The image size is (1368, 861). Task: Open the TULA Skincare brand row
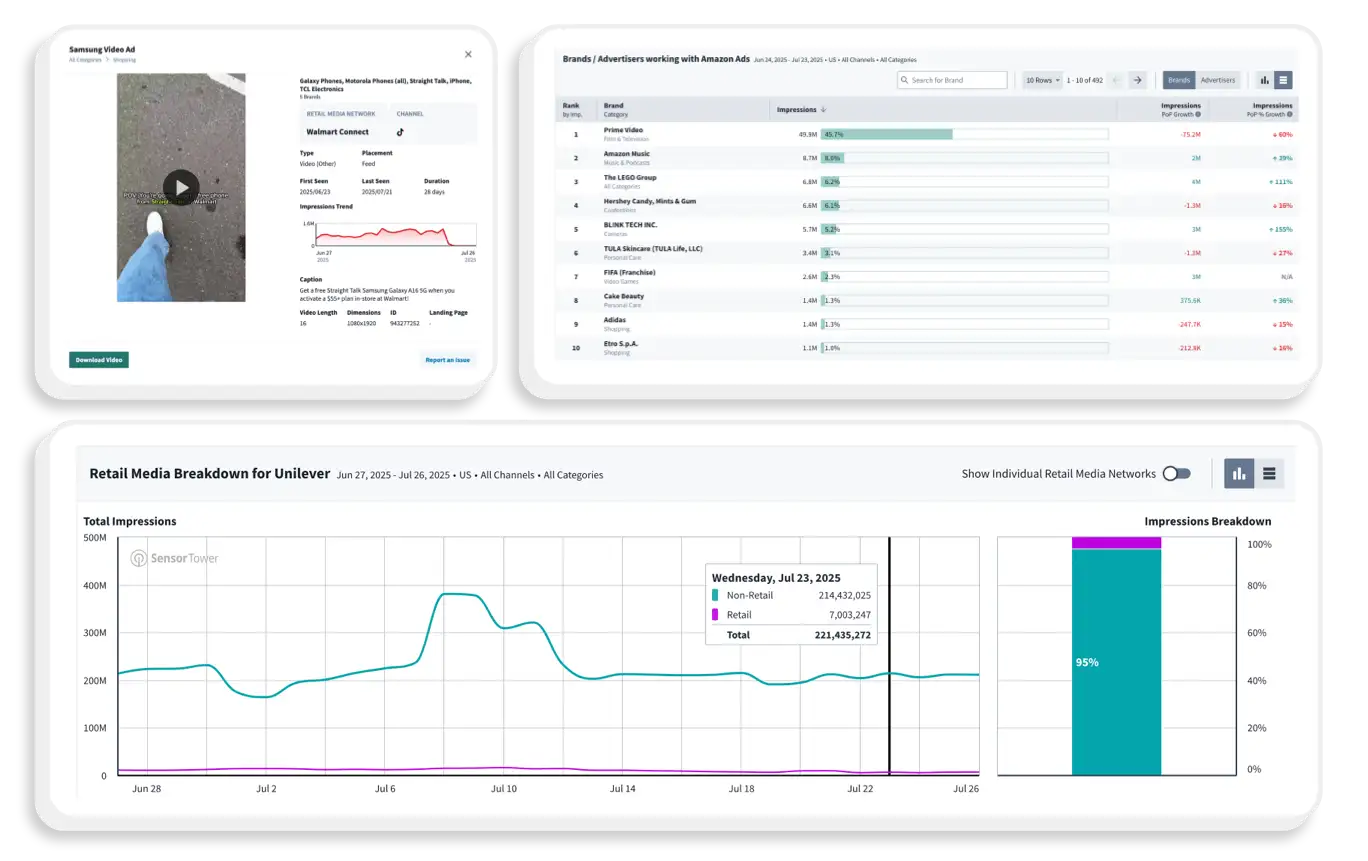926,253
